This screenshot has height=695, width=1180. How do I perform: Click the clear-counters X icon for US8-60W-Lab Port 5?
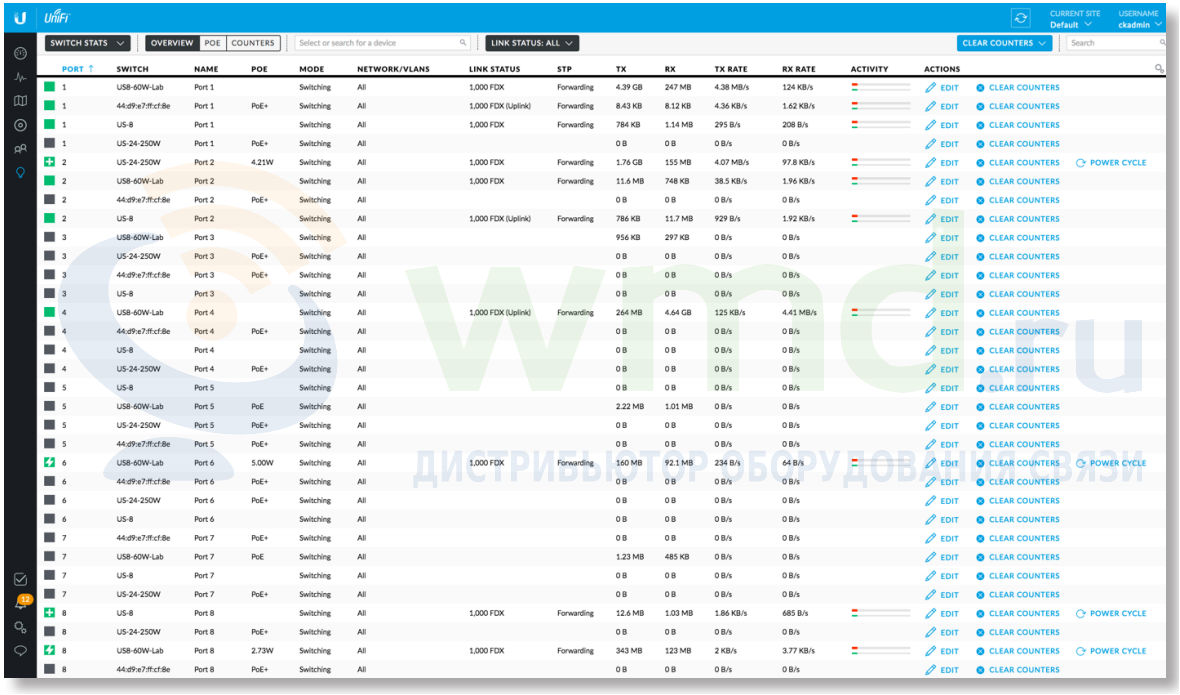click(x=980, y=407)
